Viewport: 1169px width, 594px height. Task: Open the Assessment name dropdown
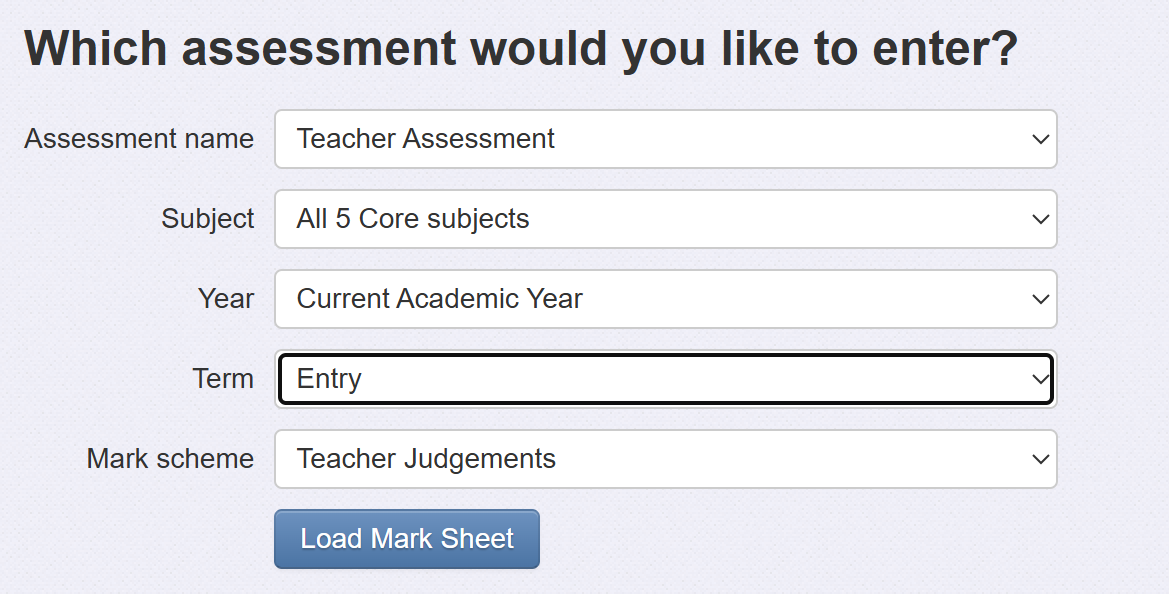pos(665,139)
